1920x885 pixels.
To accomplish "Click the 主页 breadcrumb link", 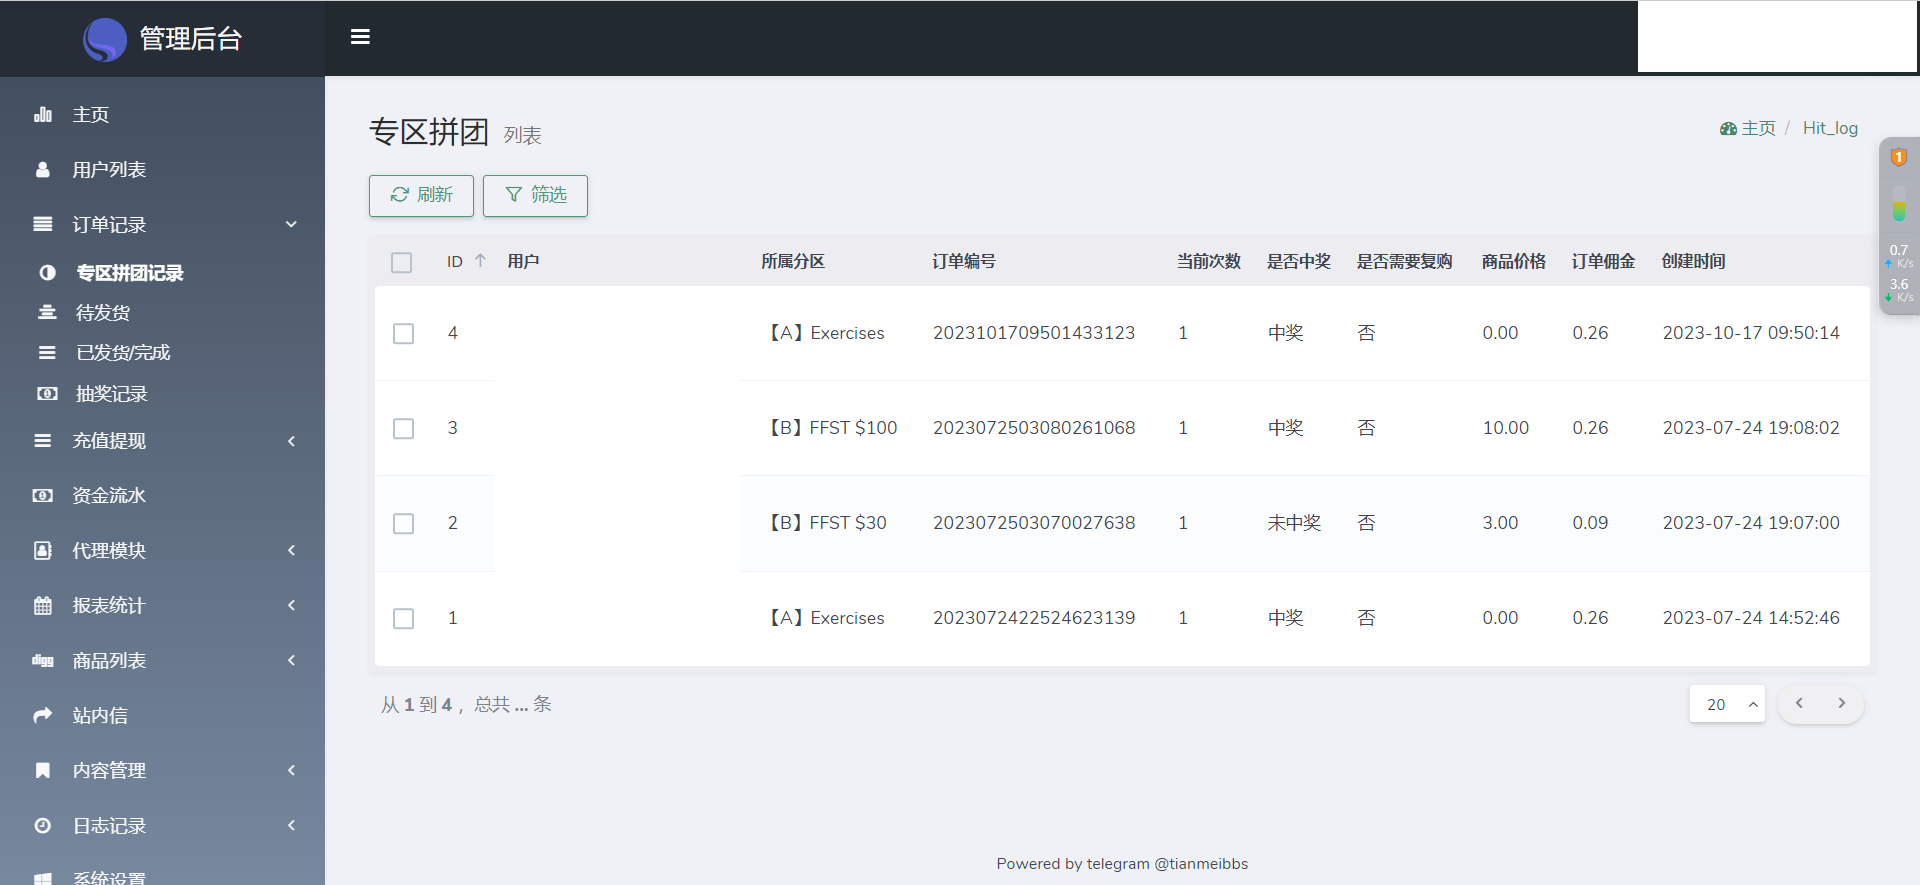I will 1759,129.
